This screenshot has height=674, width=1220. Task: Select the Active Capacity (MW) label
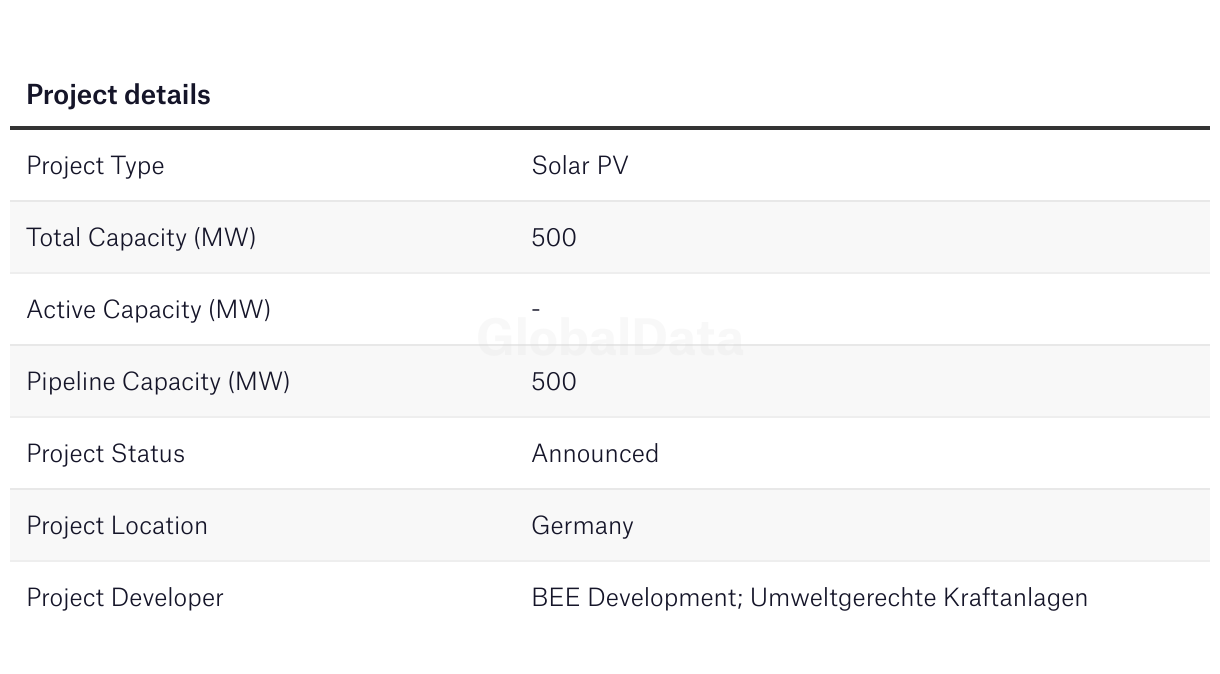pyautogui.click(x=148, y=310)
